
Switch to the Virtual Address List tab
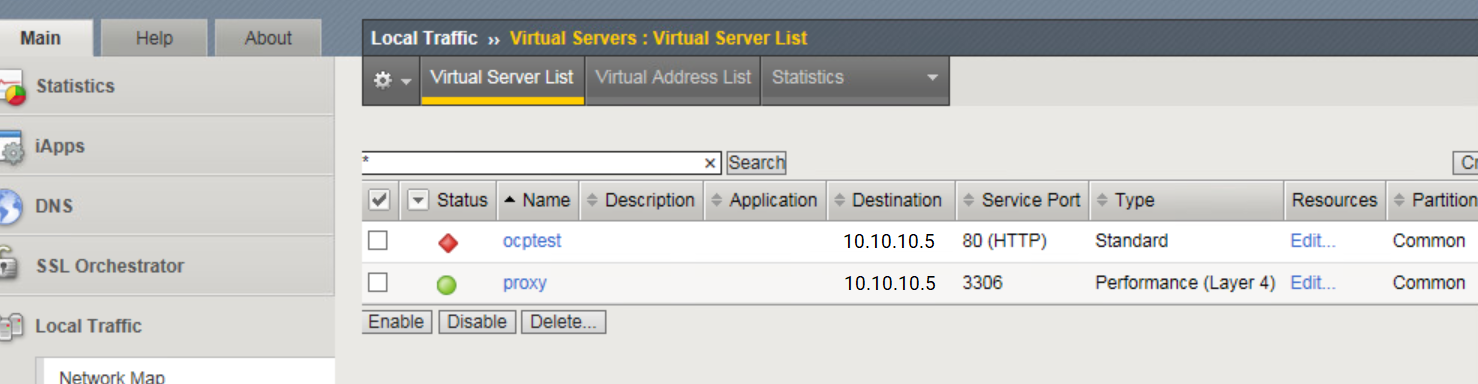click(673, 77)
